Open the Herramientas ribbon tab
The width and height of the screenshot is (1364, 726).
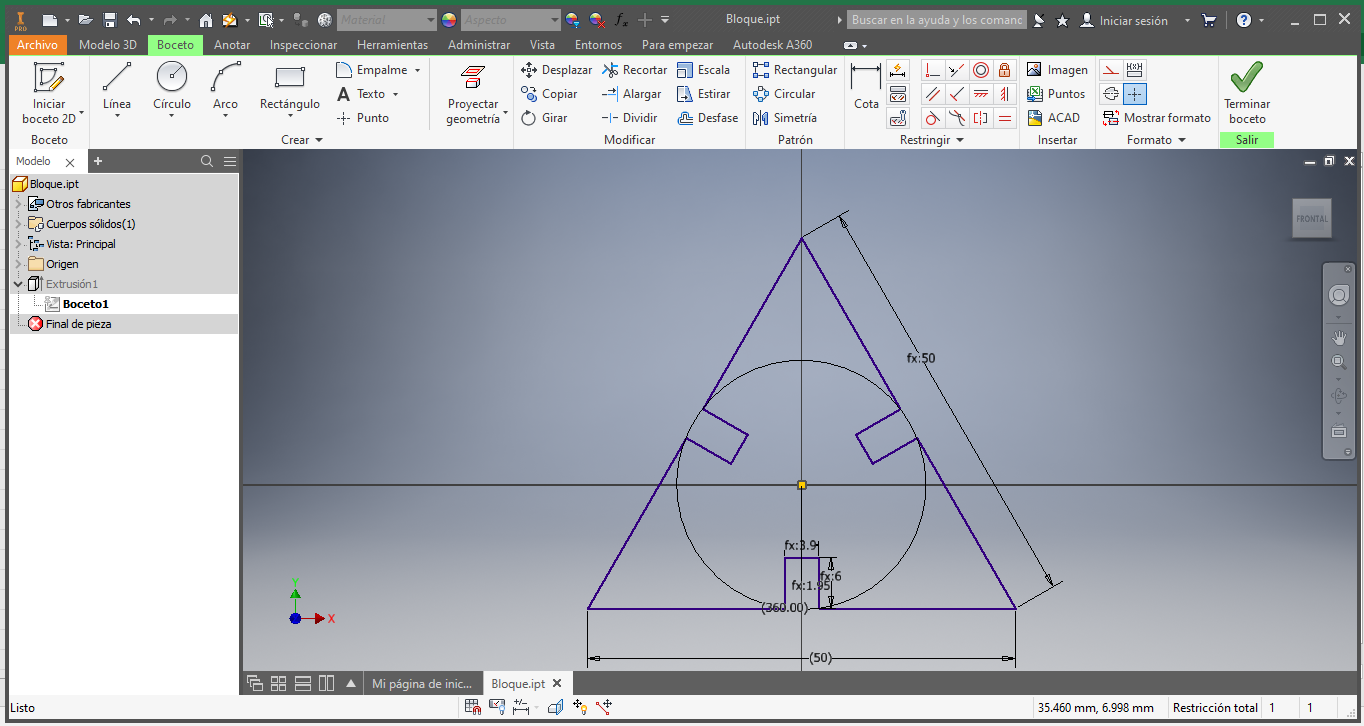(x=392, y=45)
